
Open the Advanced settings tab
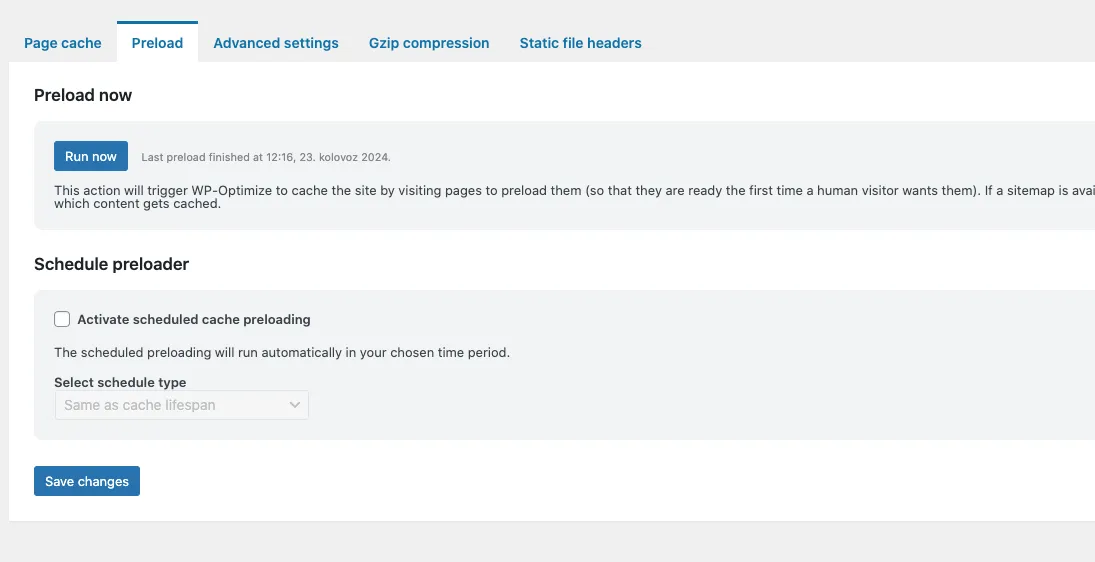pos(276,43)
